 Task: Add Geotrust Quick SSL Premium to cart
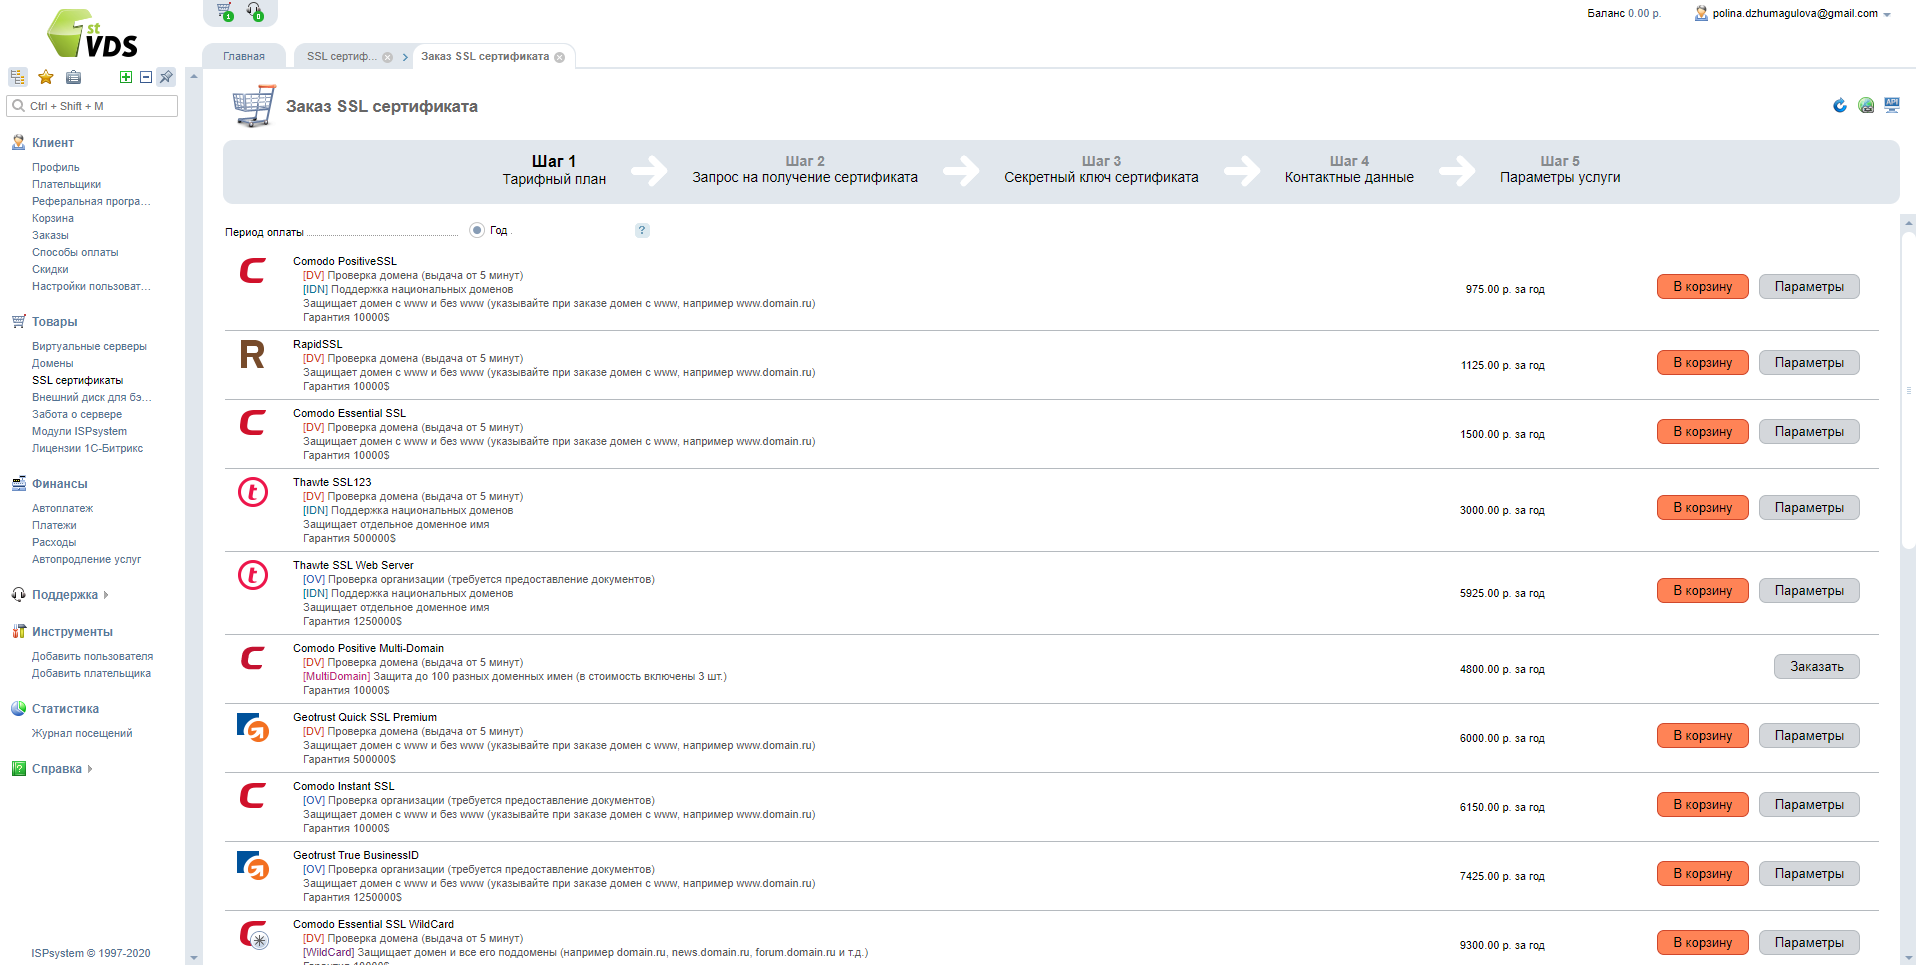pyautogui.click(x=1702, y=736)
